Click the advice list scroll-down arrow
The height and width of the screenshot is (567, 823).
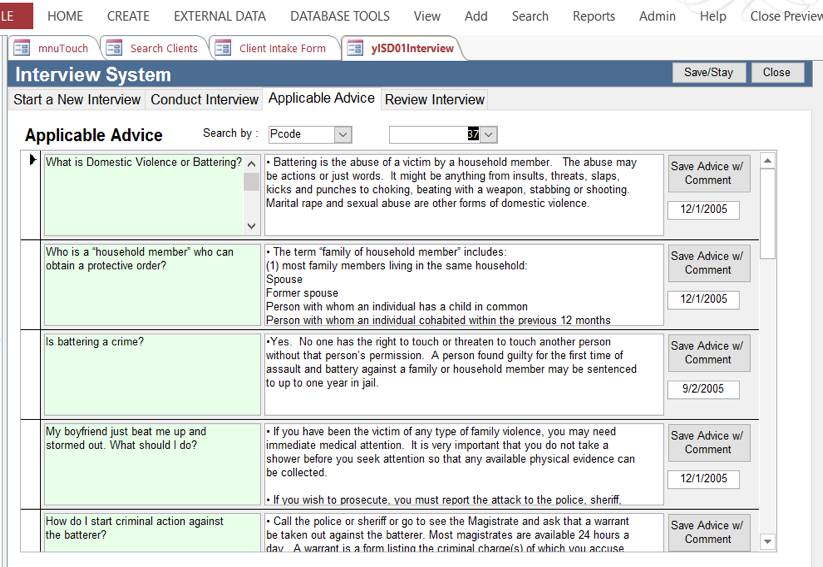click(x=767, y=541)
